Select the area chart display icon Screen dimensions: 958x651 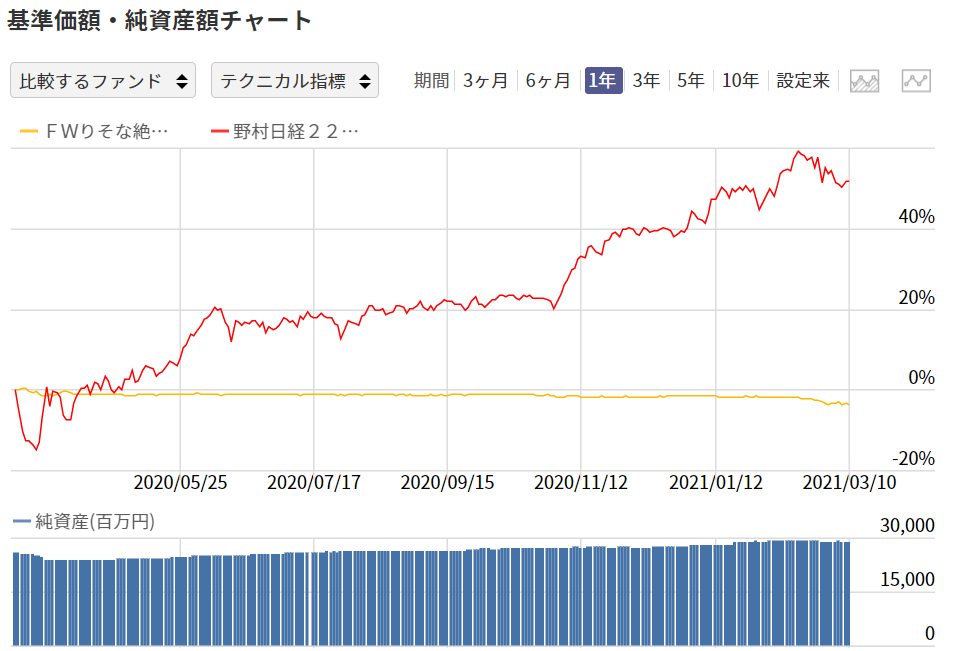tap(864, 81)
